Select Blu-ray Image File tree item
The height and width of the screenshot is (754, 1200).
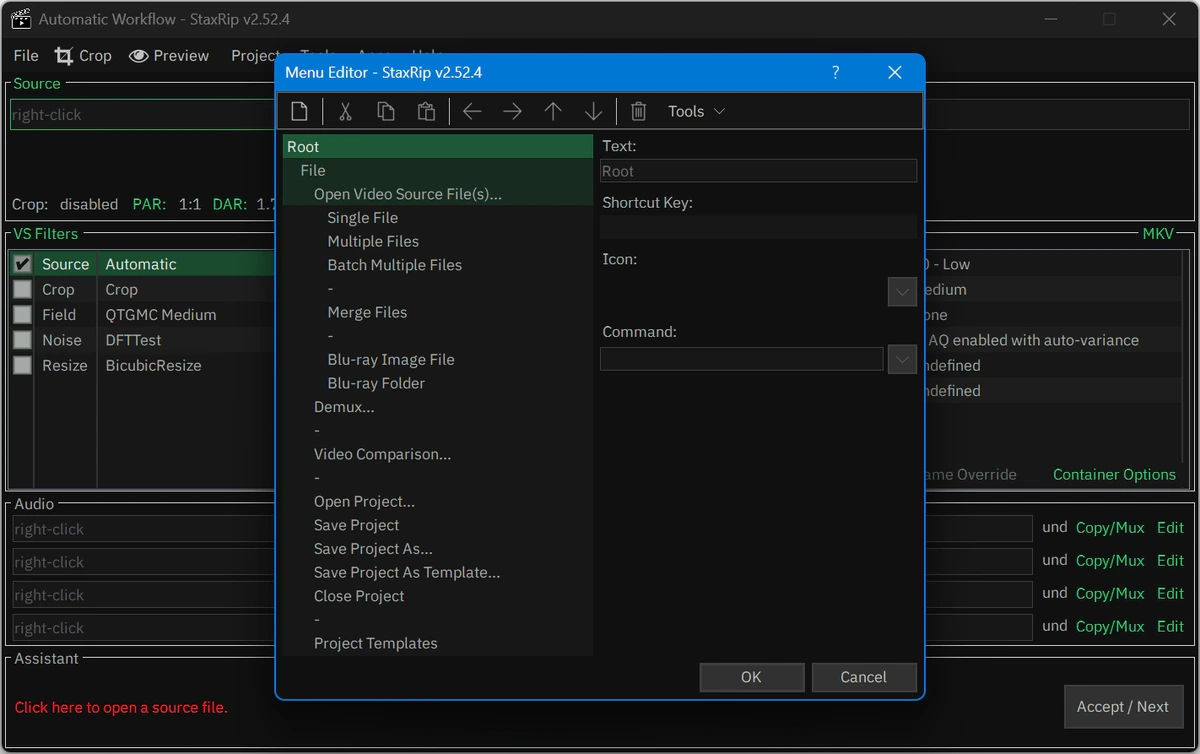(x=390, y=359)
